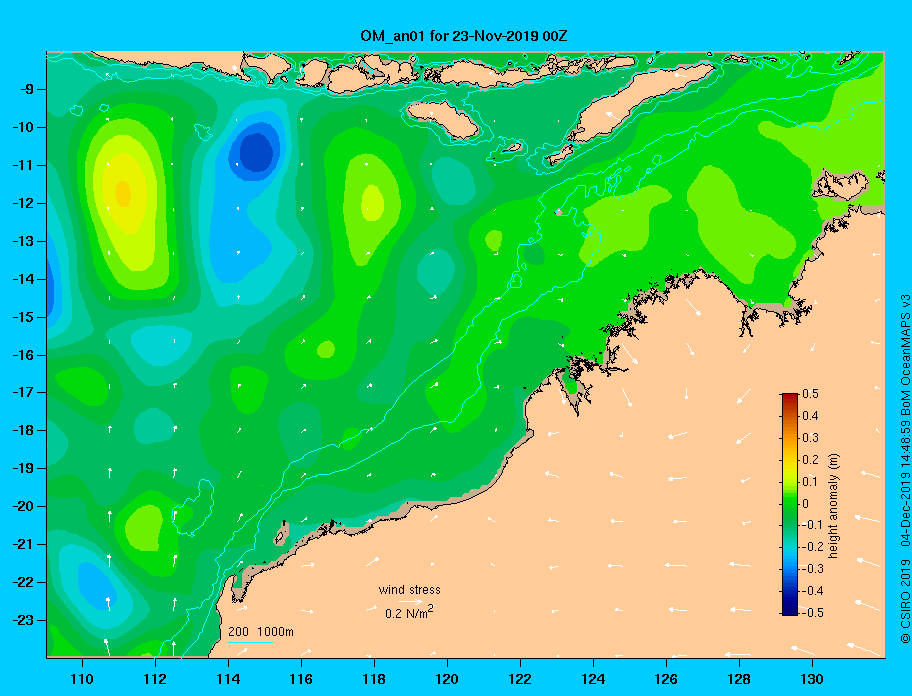Click latitude label -12 on left axis
Viewport: 912px width, 696px height.
click(x=23, y=203)
